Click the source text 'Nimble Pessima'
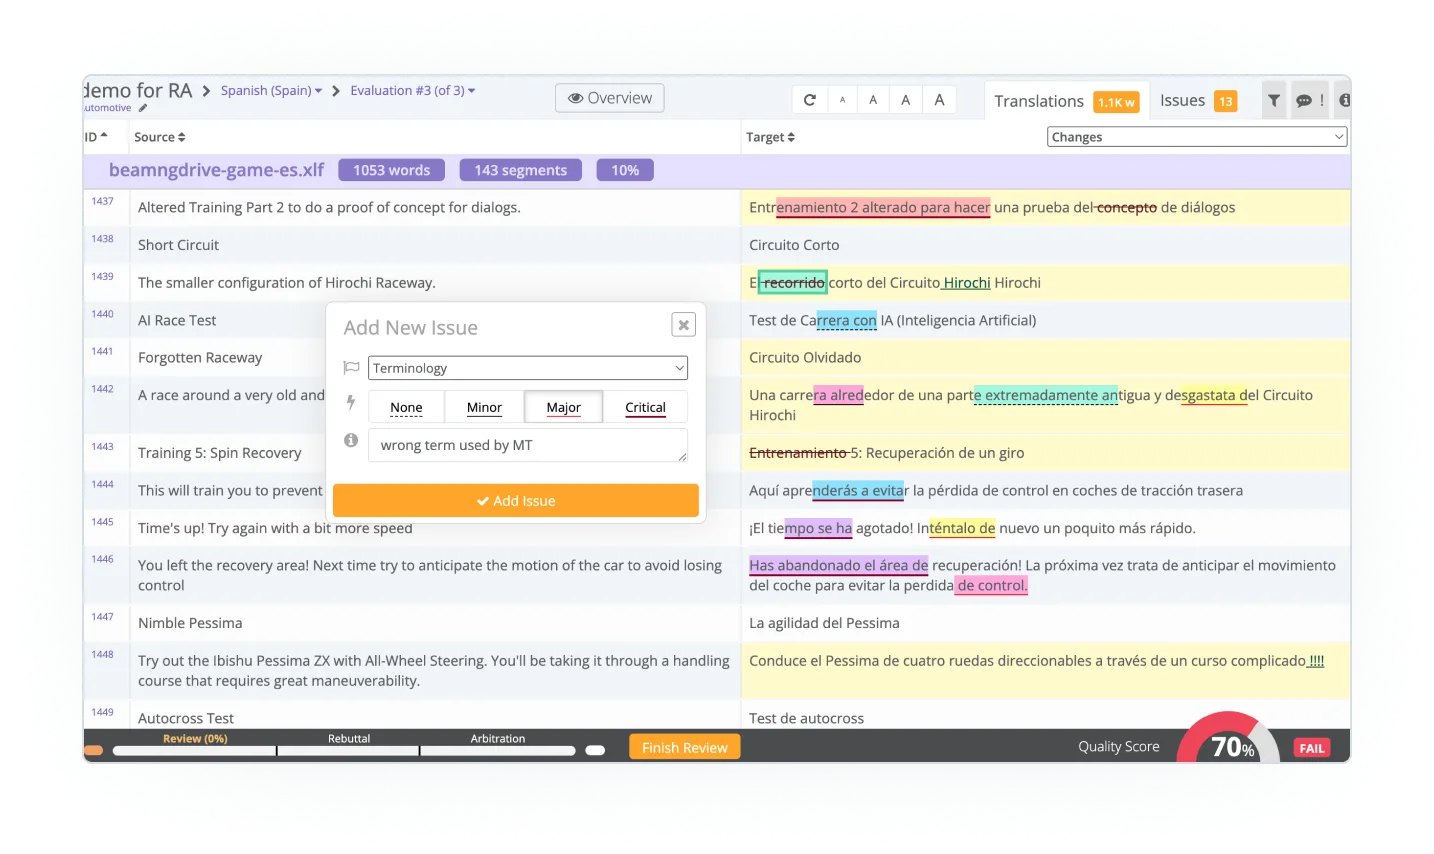 (x=190, y=623)
